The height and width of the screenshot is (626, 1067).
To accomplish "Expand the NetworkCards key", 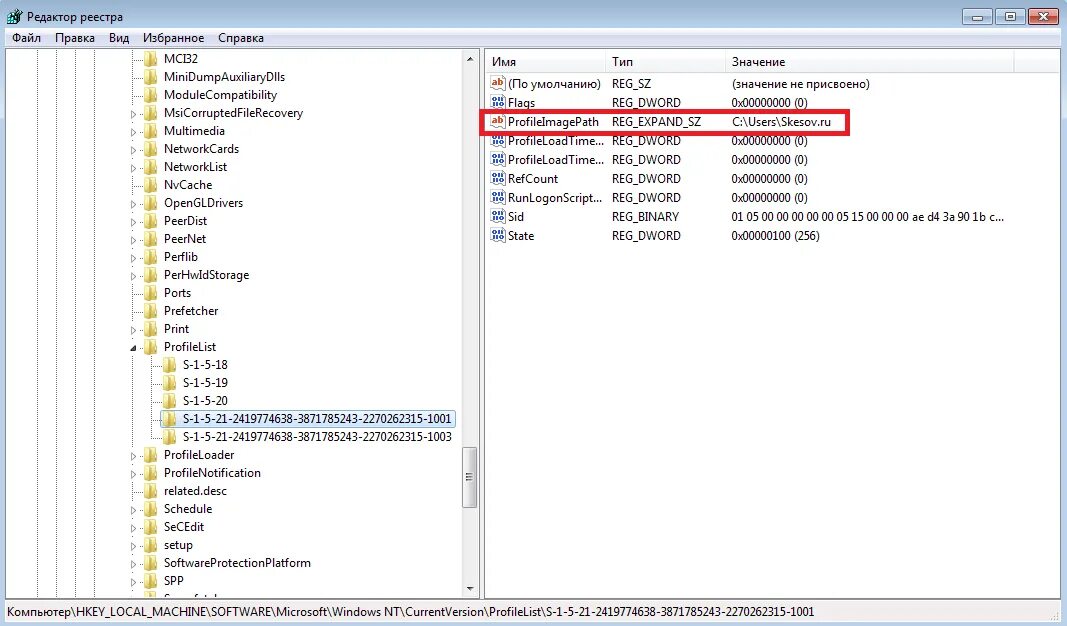I will coord(133,150).
